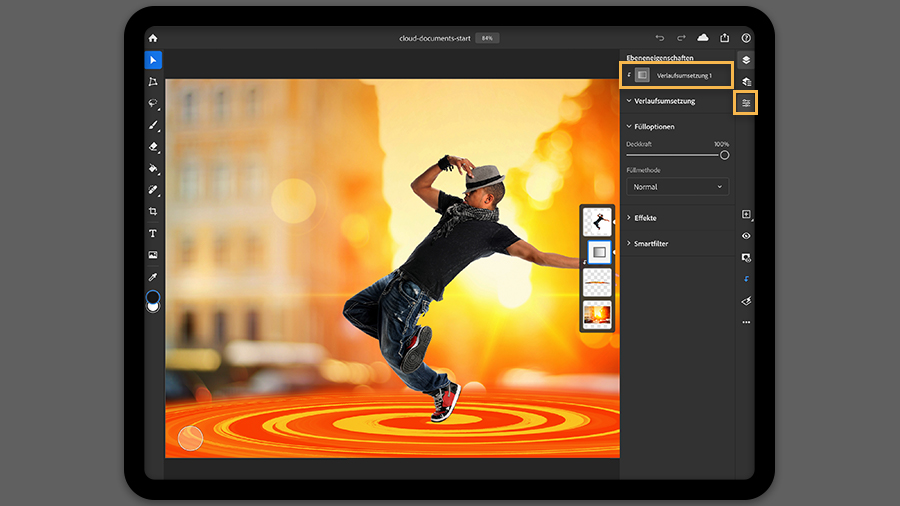The image size is (900, 506).
Task: Select the Lasso tool
Action: (153, 103)
